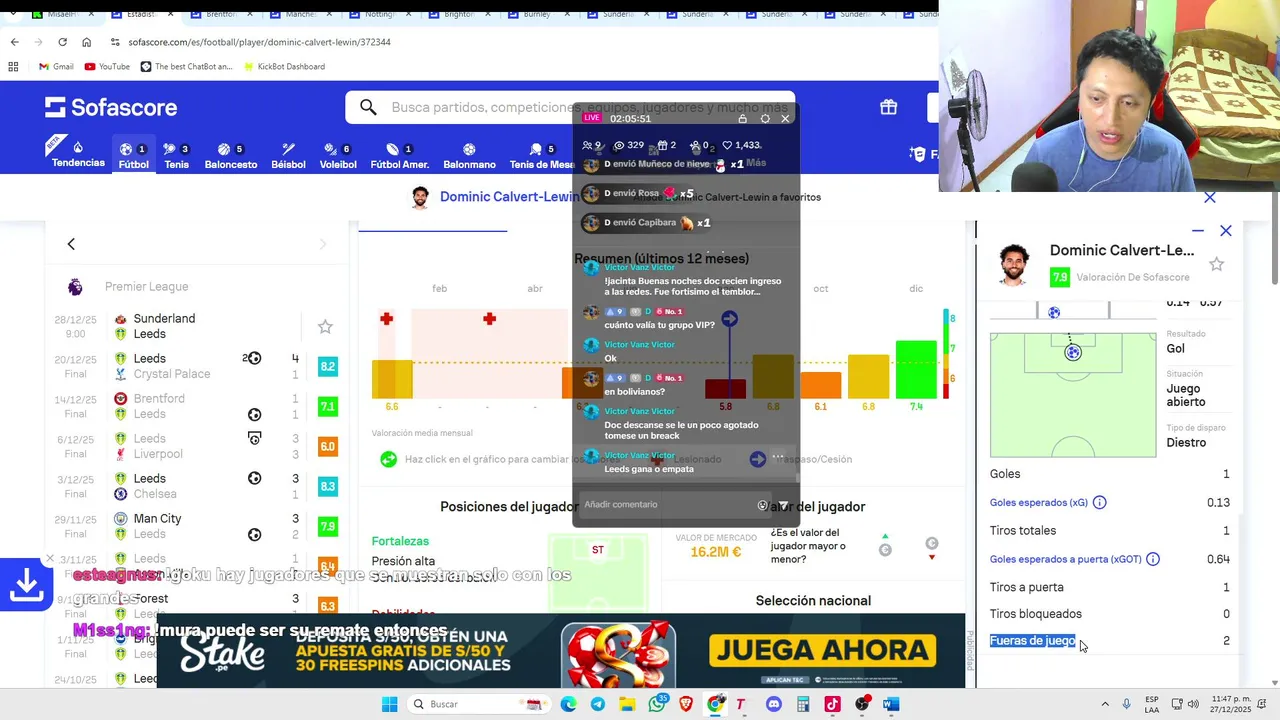Show hidden system tray icons chevron
Screen dimensions: 1280x720
[x=1105, y=704]
